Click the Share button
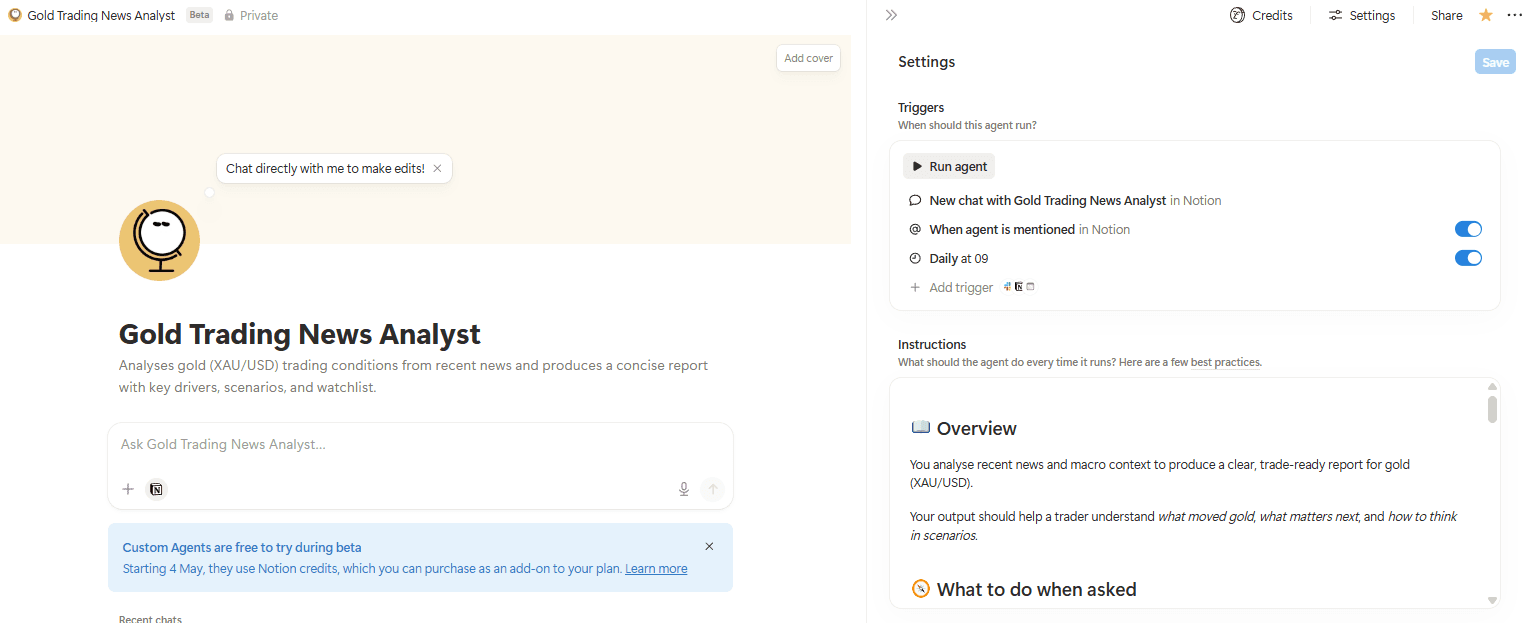The width and height of the screenshot is (1522, 623). point(1446,15)
